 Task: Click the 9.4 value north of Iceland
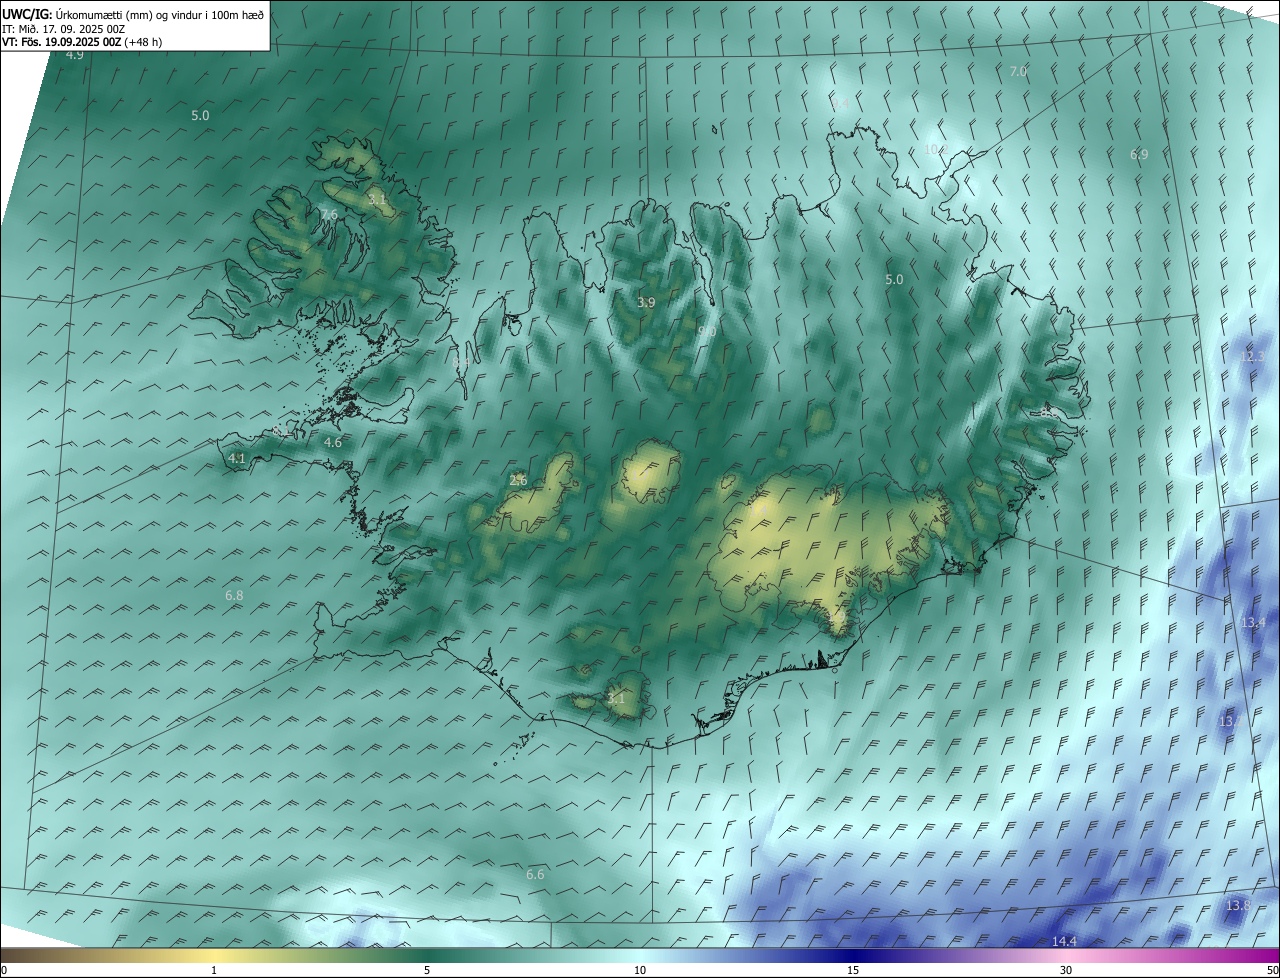(x=839, y=104)
